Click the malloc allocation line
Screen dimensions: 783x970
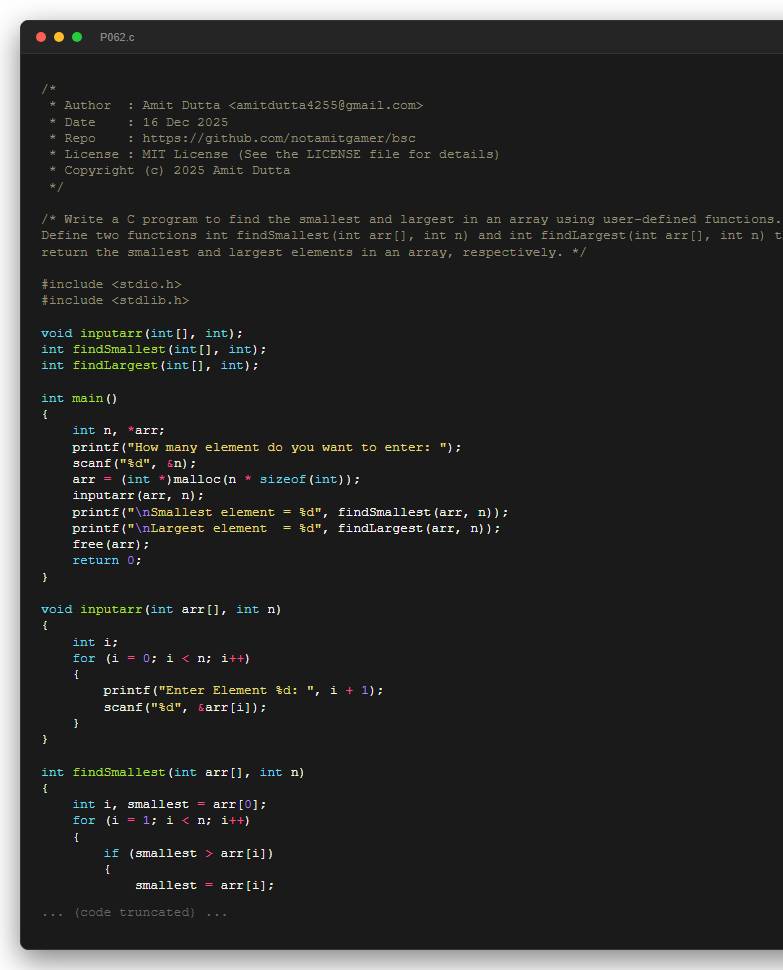tap(216, 479)
